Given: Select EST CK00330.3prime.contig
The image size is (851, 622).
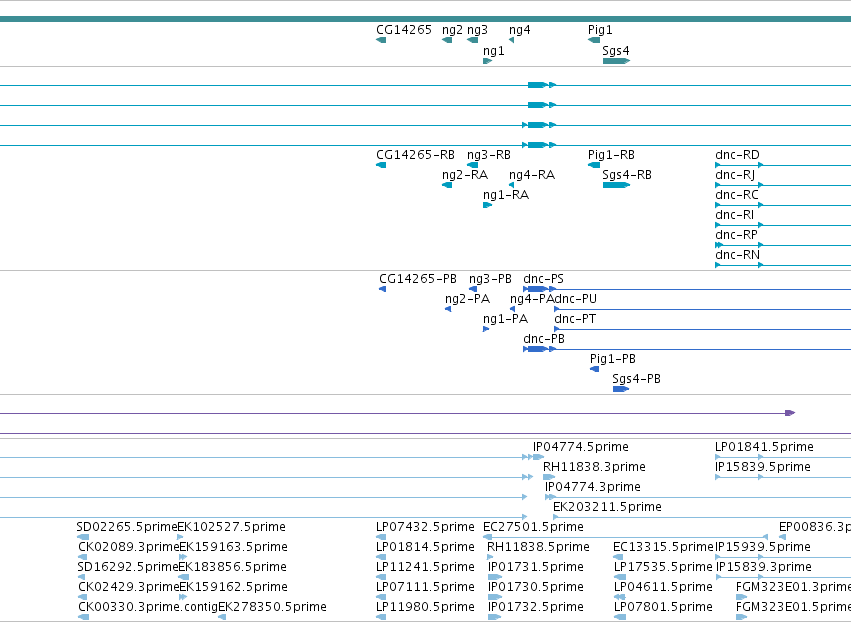Looking at the screenshot, I should pyautogui.click(x=84, y=617).
